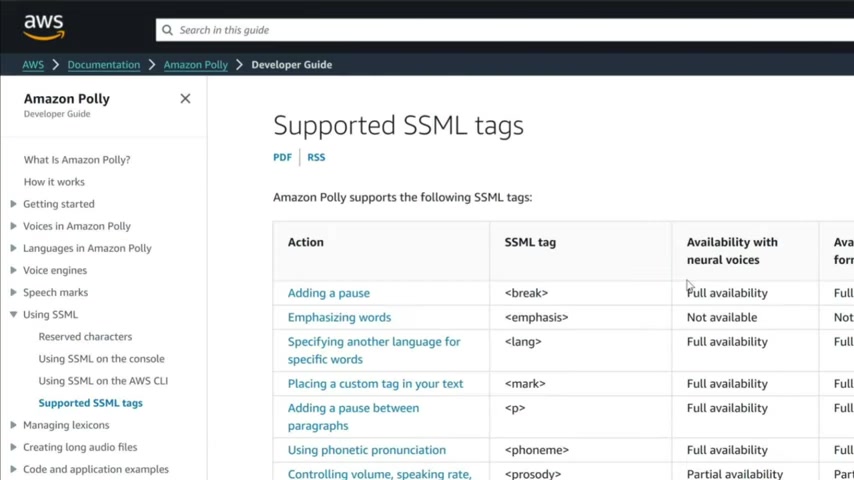Click the Amazon Polly sidebar title
This screenshot has width=854, height=480.
tap(66, 99)
